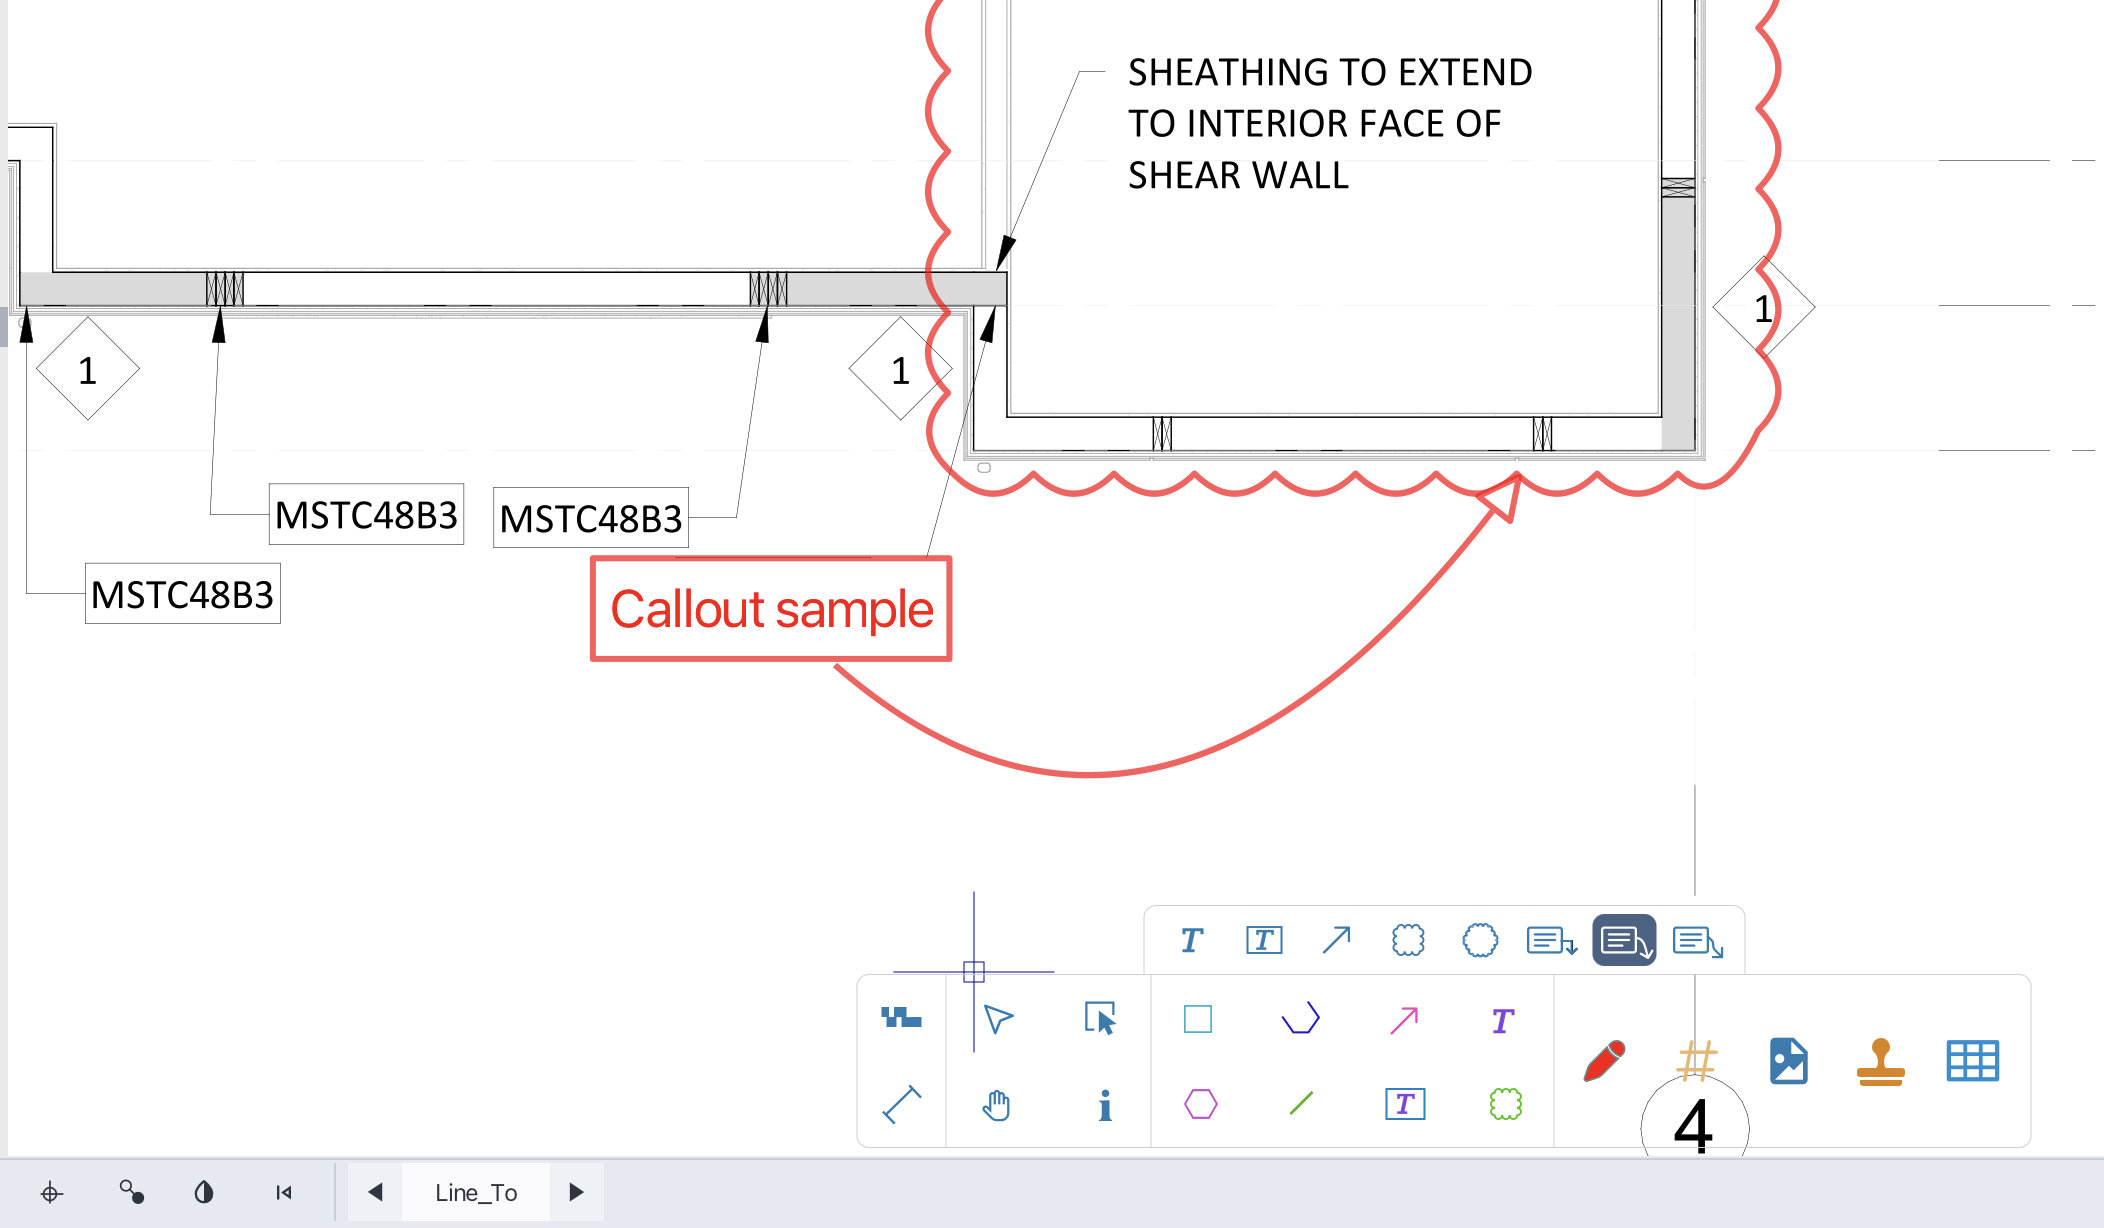Select the Cloud markup tool
The height and width of the screenshot is (1228, 2104).
(1407, 940)
